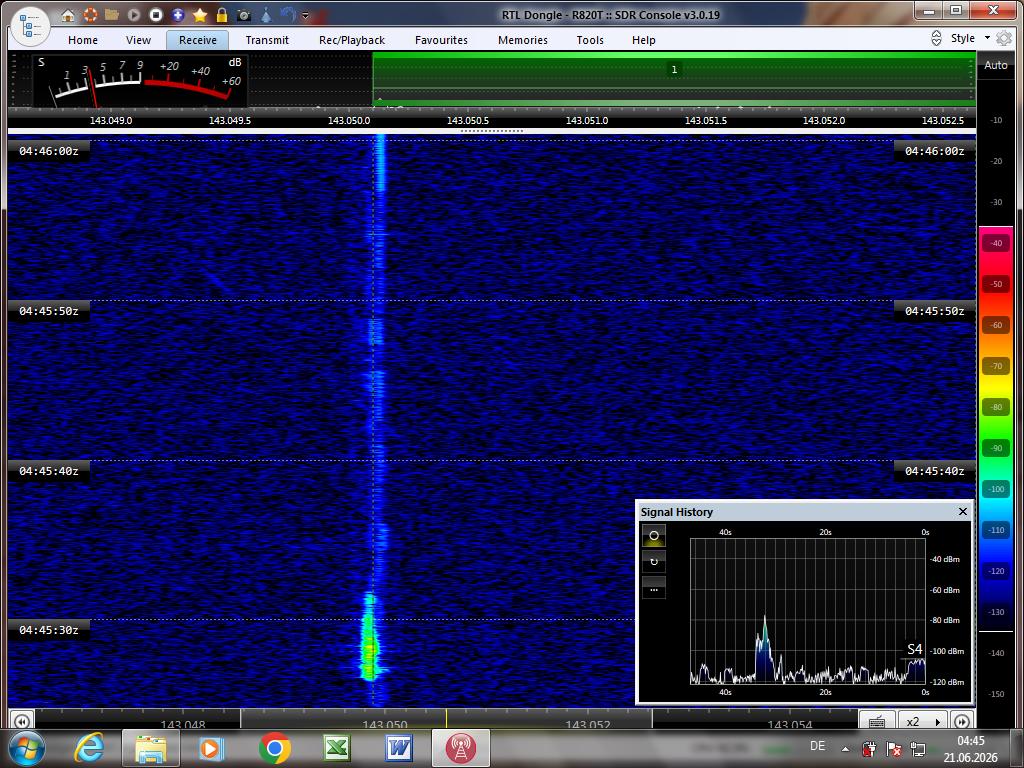Show hidden system tray icons arrow
1024x768 pixels.
click(845, 748)
